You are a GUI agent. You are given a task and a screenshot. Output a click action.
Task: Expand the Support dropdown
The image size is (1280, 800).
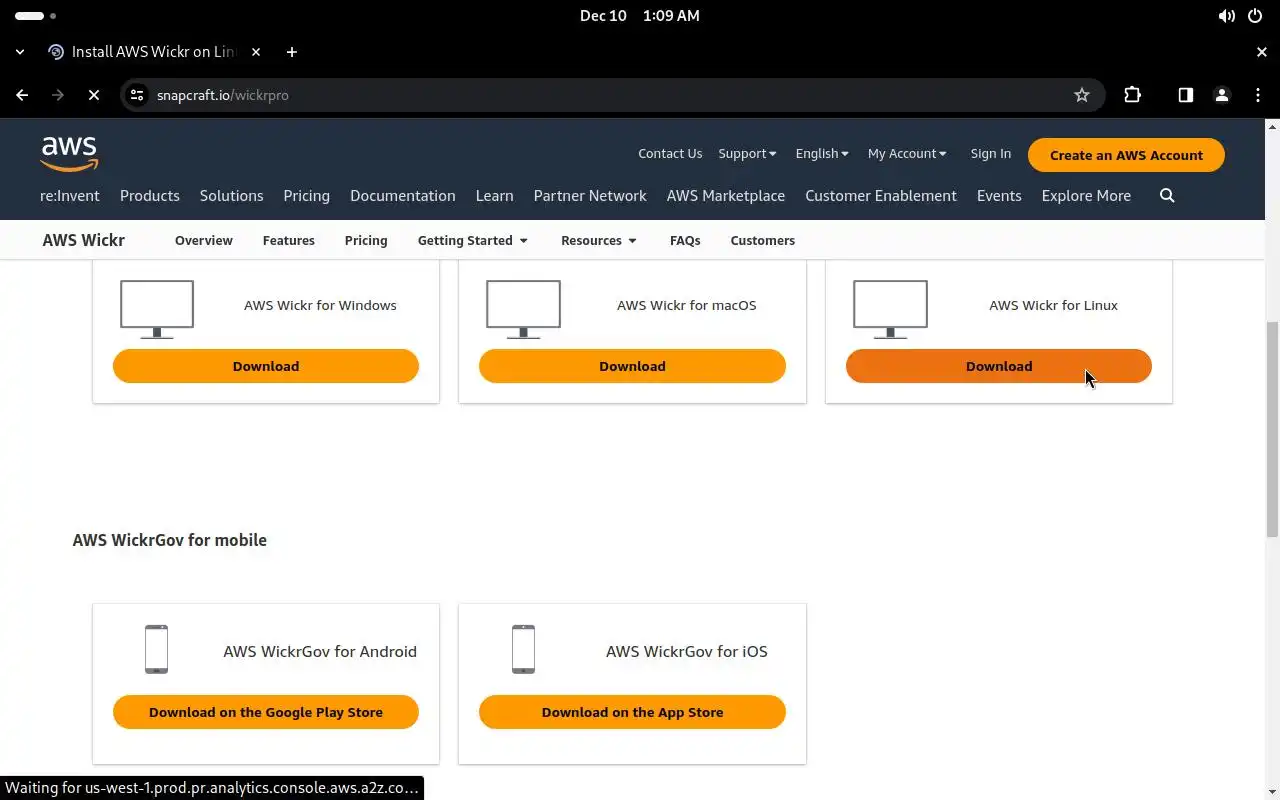click(x=747, y=153)
